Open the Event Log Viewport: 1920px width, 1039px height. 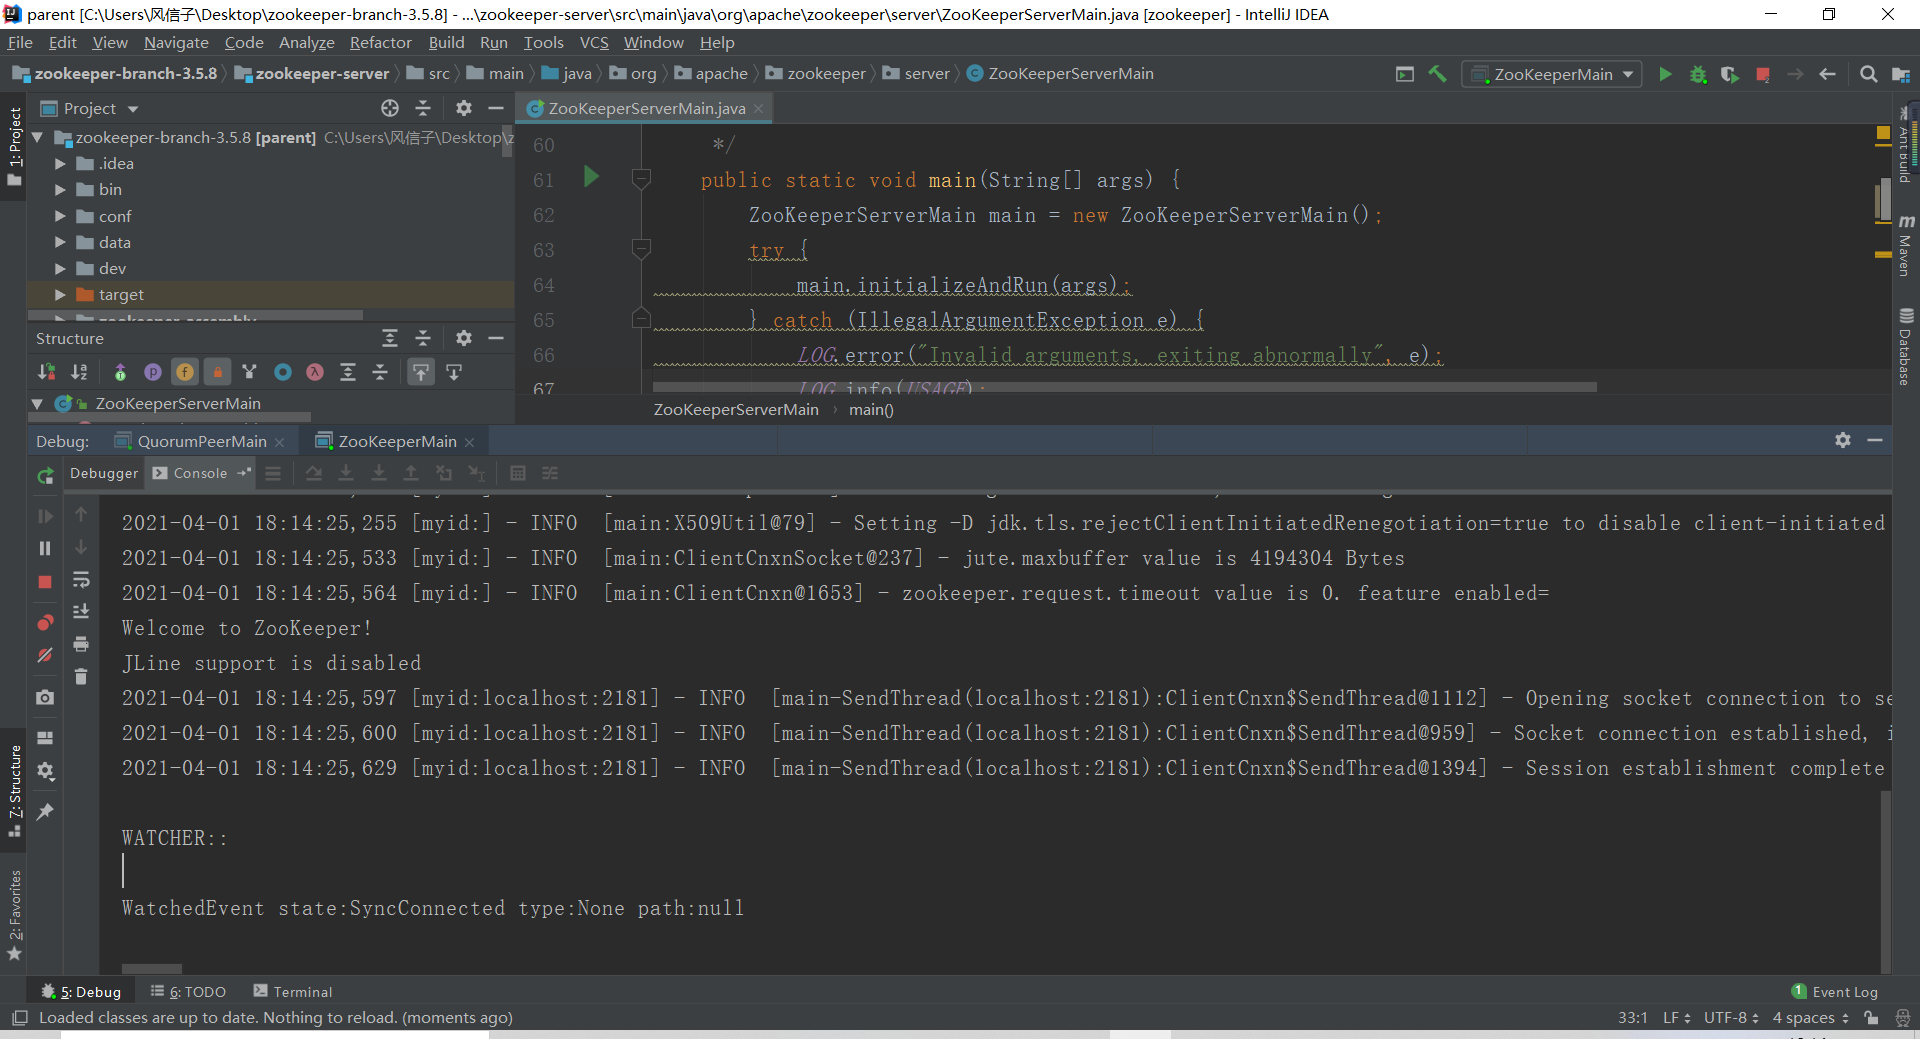pos(1835,991)
